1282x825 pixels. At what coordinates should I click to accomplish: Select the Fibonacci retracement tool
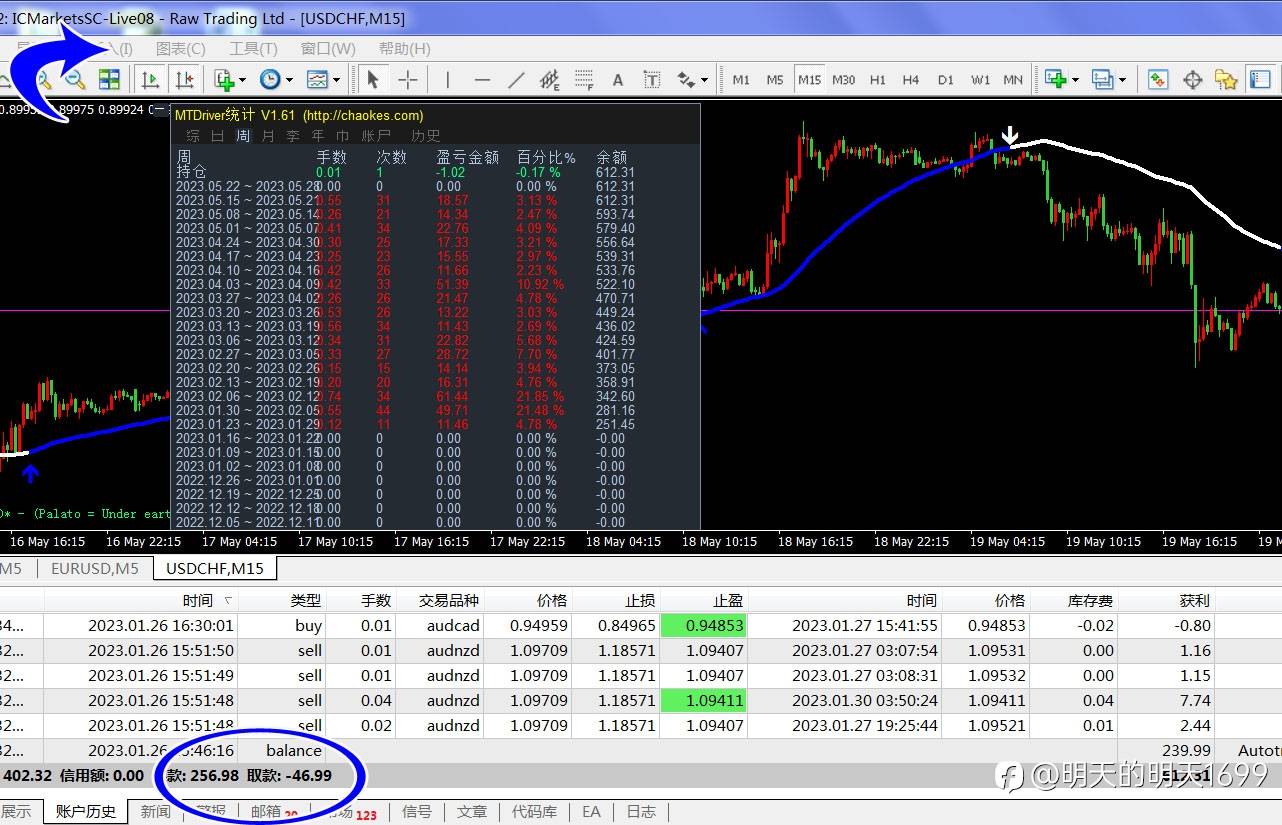584,80
